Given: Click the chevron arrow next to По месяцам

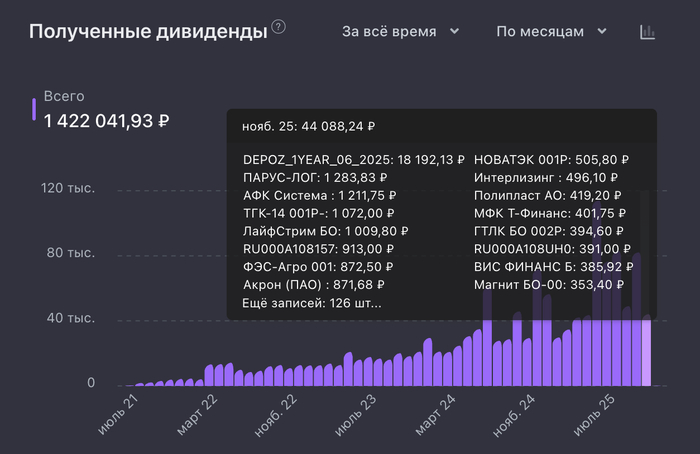Looking at the screenshot, I should point(603,32).
